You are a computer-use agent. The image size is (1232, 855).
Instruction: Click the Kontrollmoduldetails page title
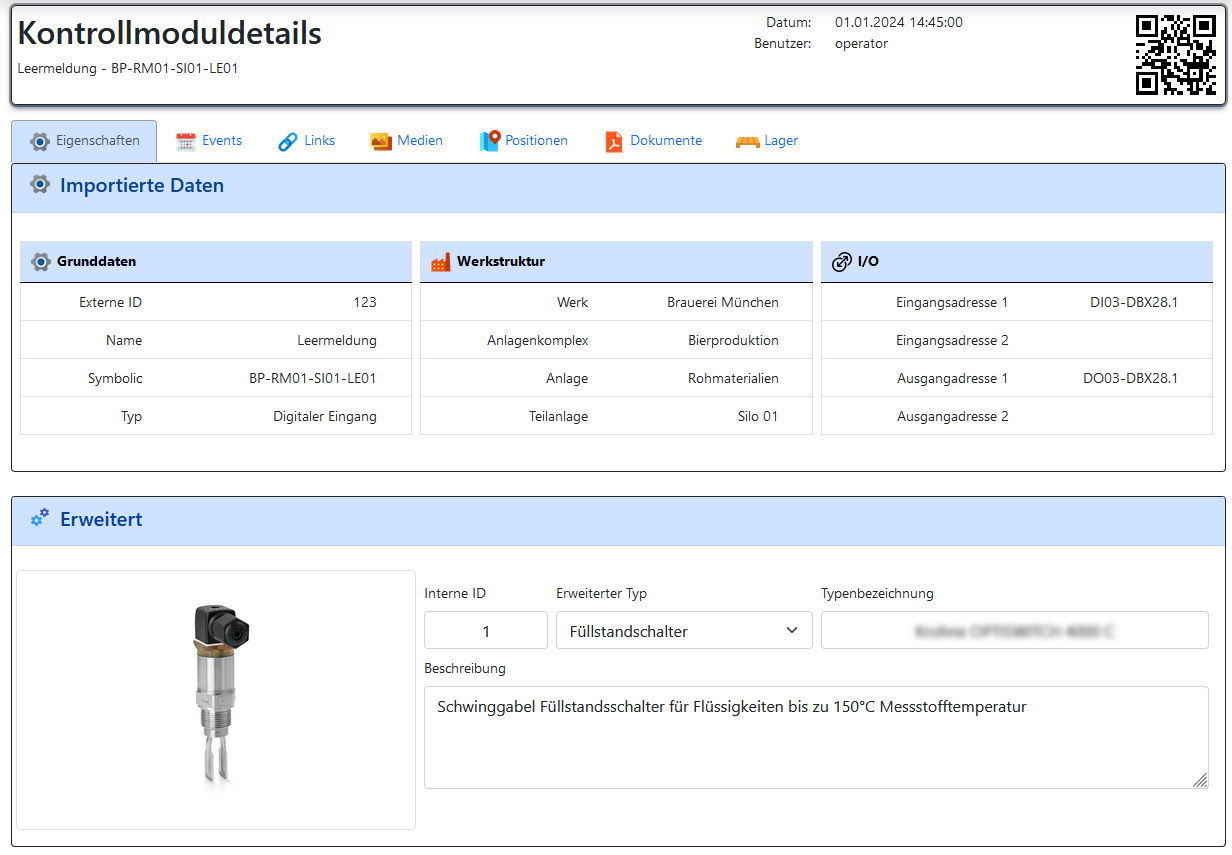point(170,34)
